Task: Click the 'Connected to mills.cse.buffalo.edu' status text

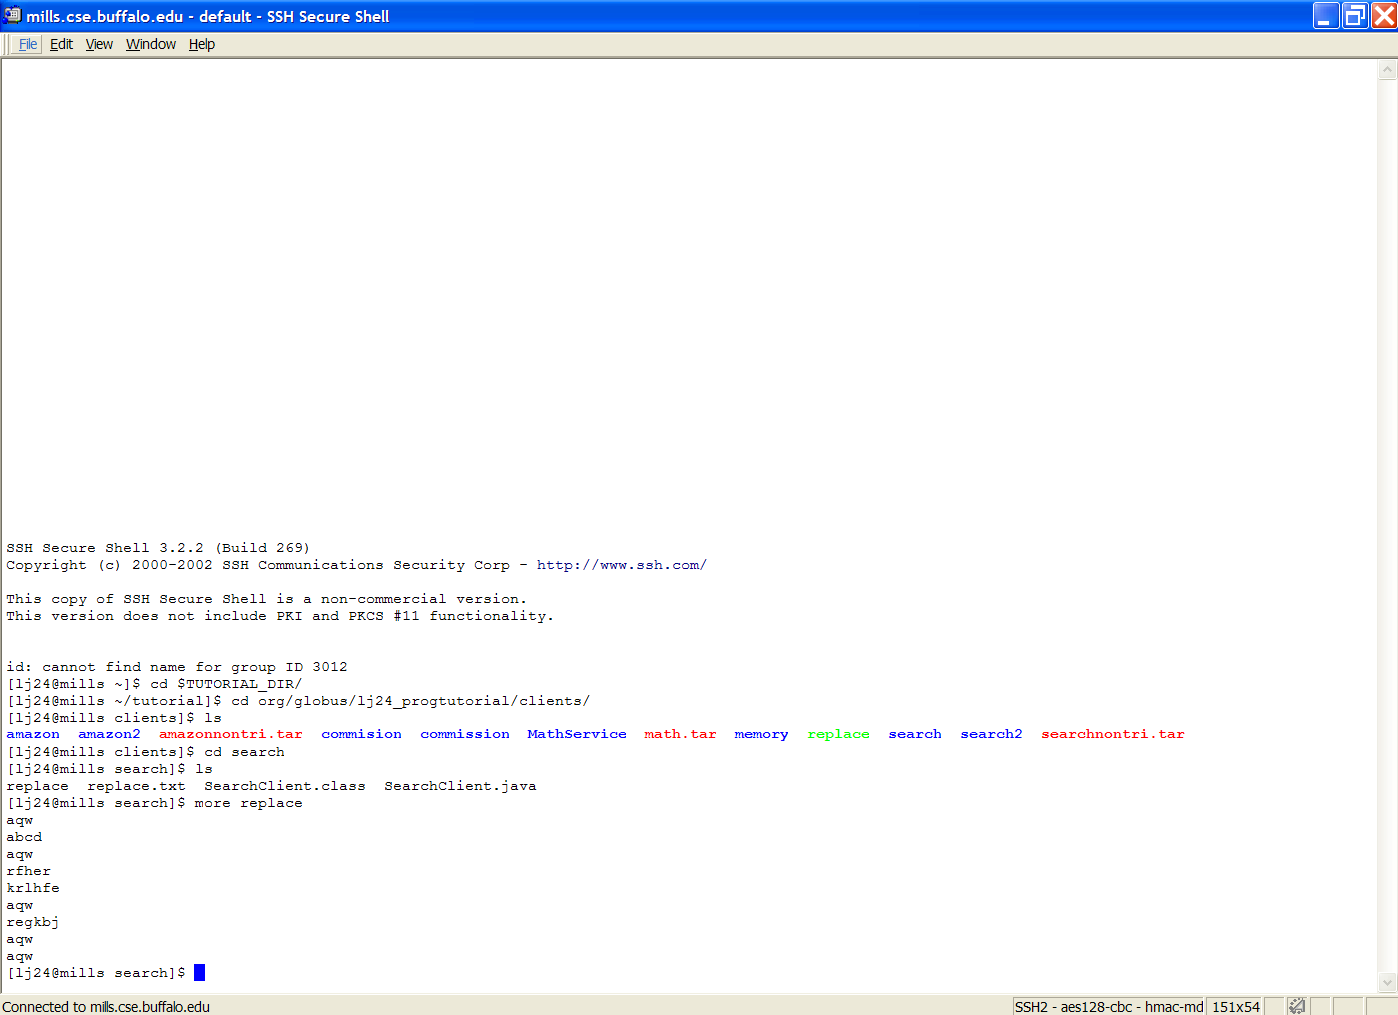Action: click(106, 1007)
